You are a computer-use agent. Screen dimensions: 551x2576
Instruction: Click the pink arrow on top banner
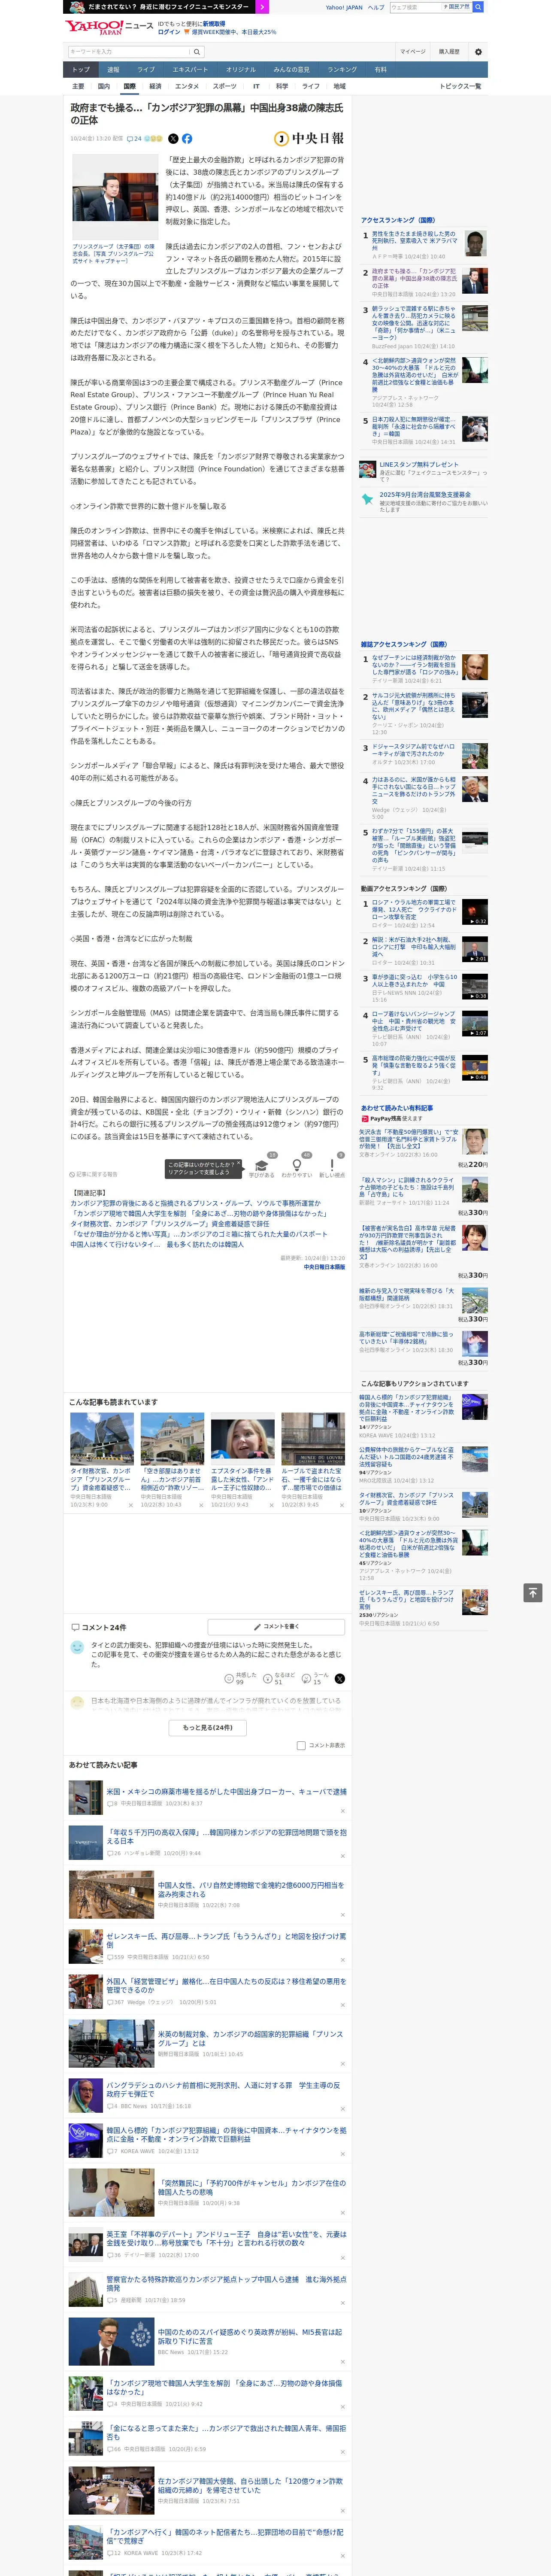tap(262, 7)
